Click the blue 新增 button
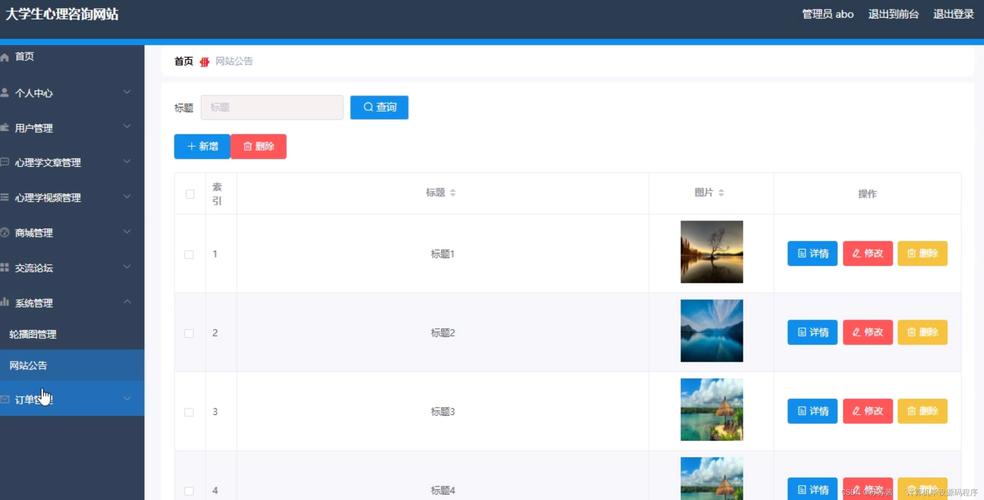984x500 pixels. (202, 146)
